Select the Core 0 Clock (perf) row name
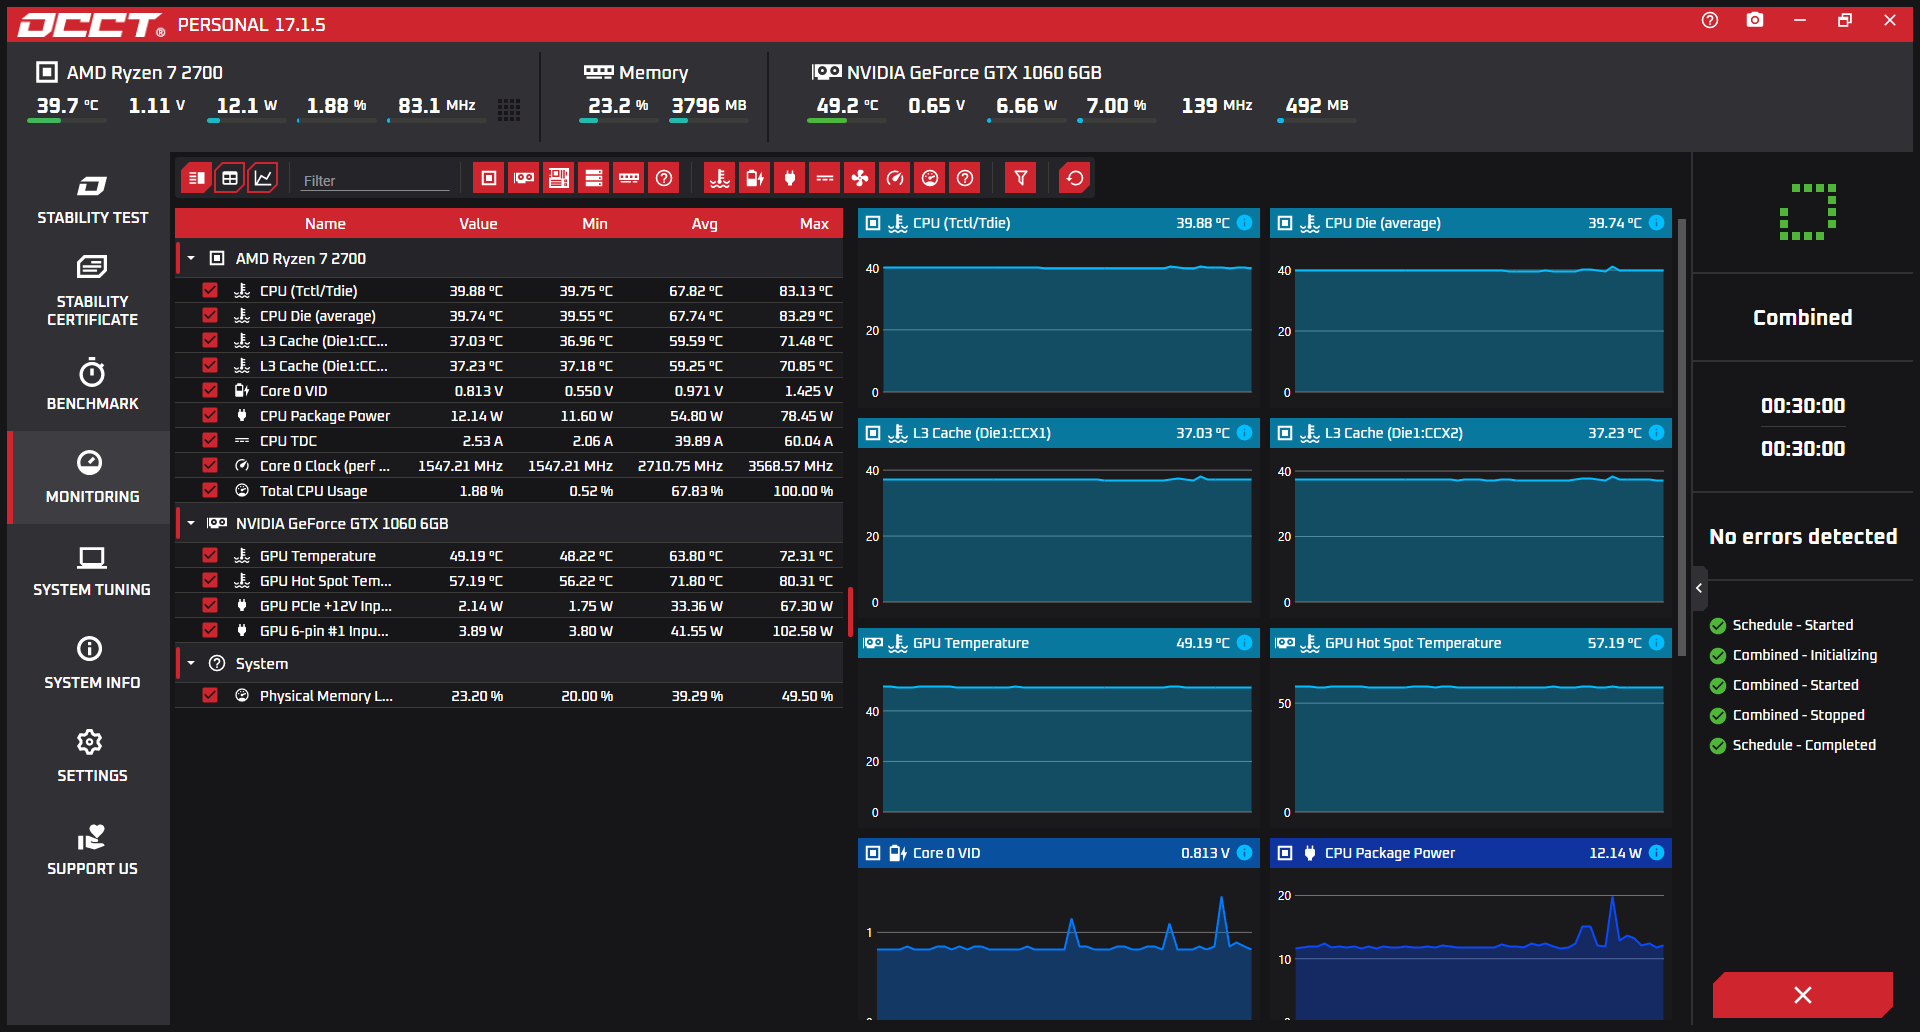This screenshot has width=1920, height=1032. [325, 465]
